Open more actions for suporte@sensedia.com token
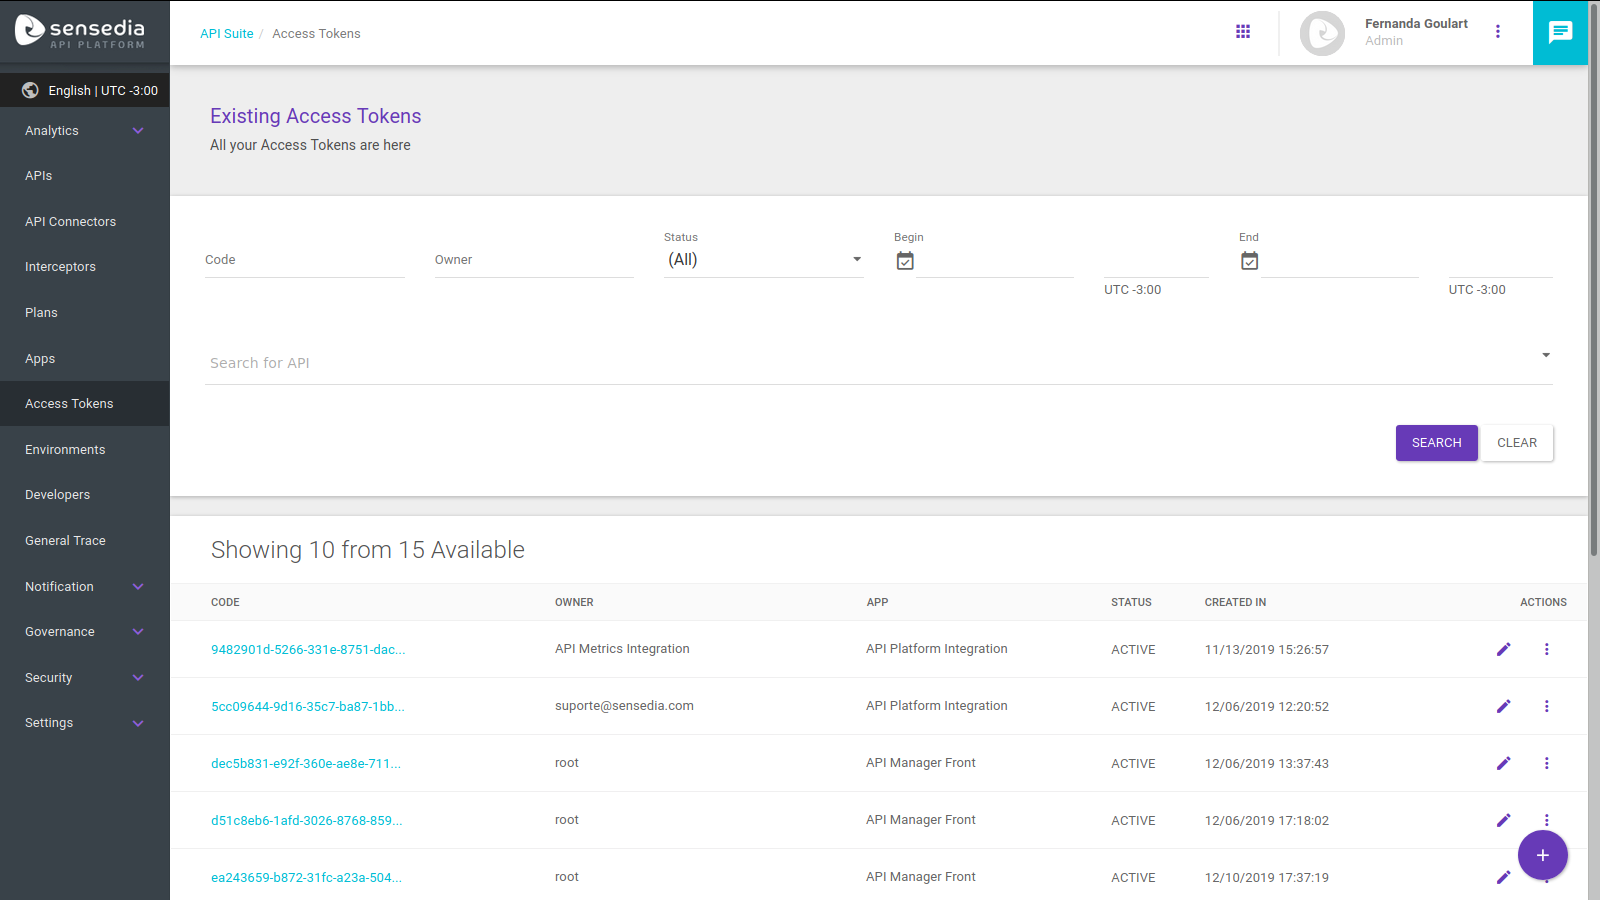The image size is (1600, 900). (1546, 706)
